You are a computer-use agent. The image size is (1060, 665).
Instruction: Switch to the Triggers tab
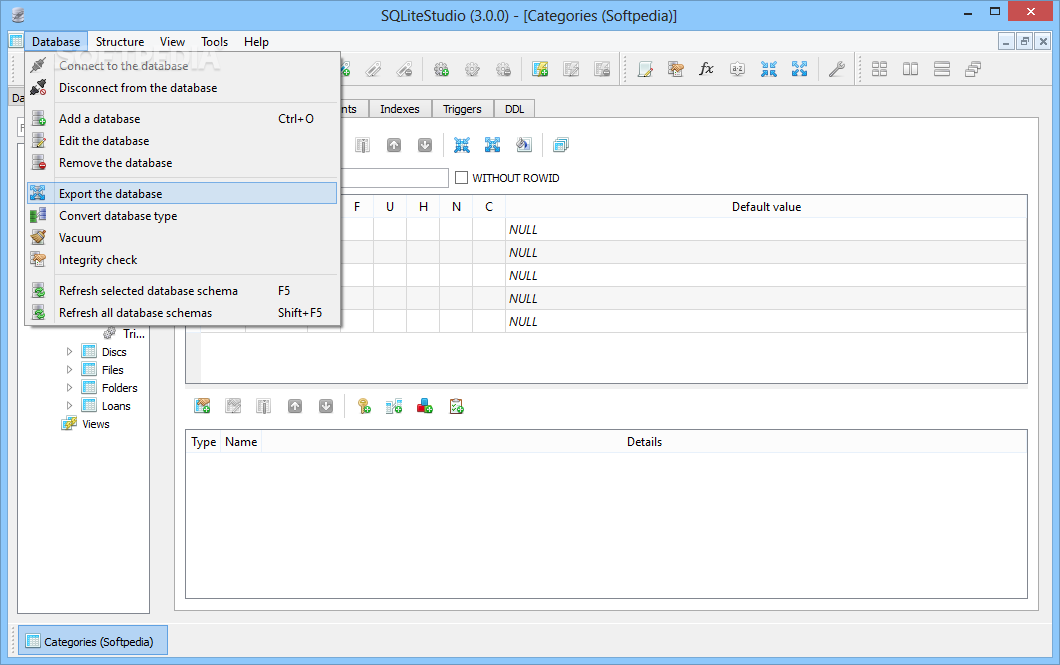pos(462,109)
